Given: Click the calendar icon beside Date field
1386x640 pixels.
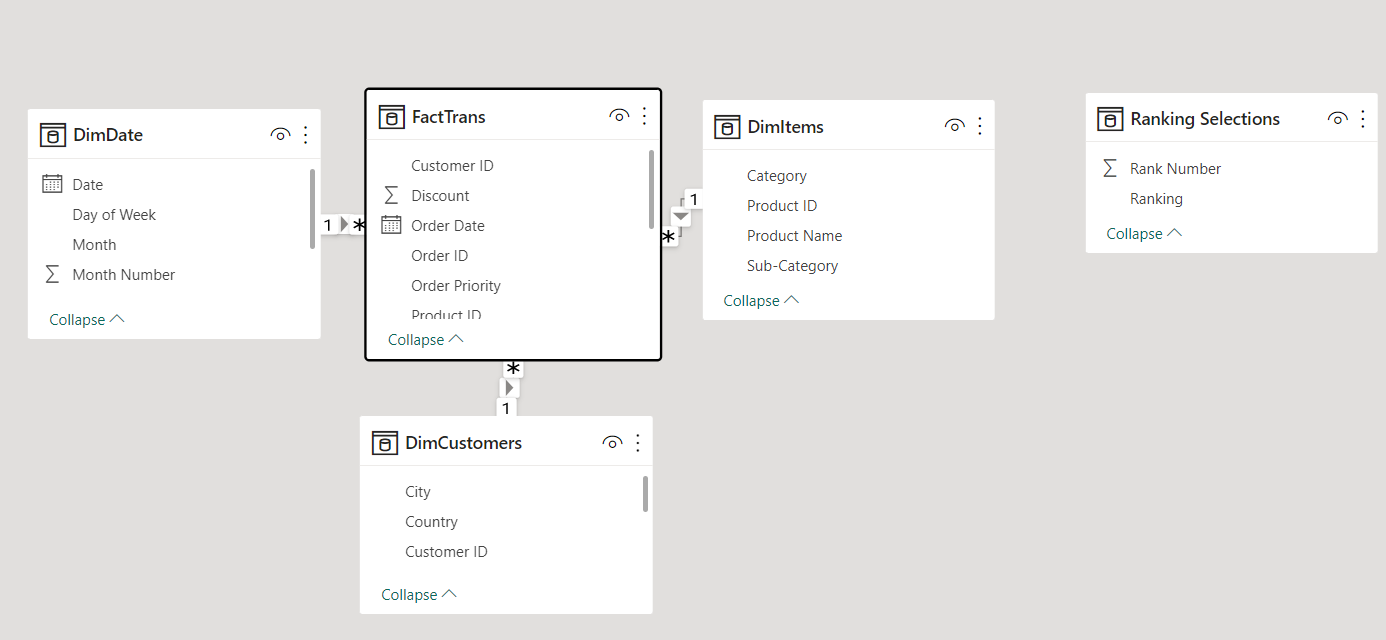Looking at the screenshot, I should [52, 184].
